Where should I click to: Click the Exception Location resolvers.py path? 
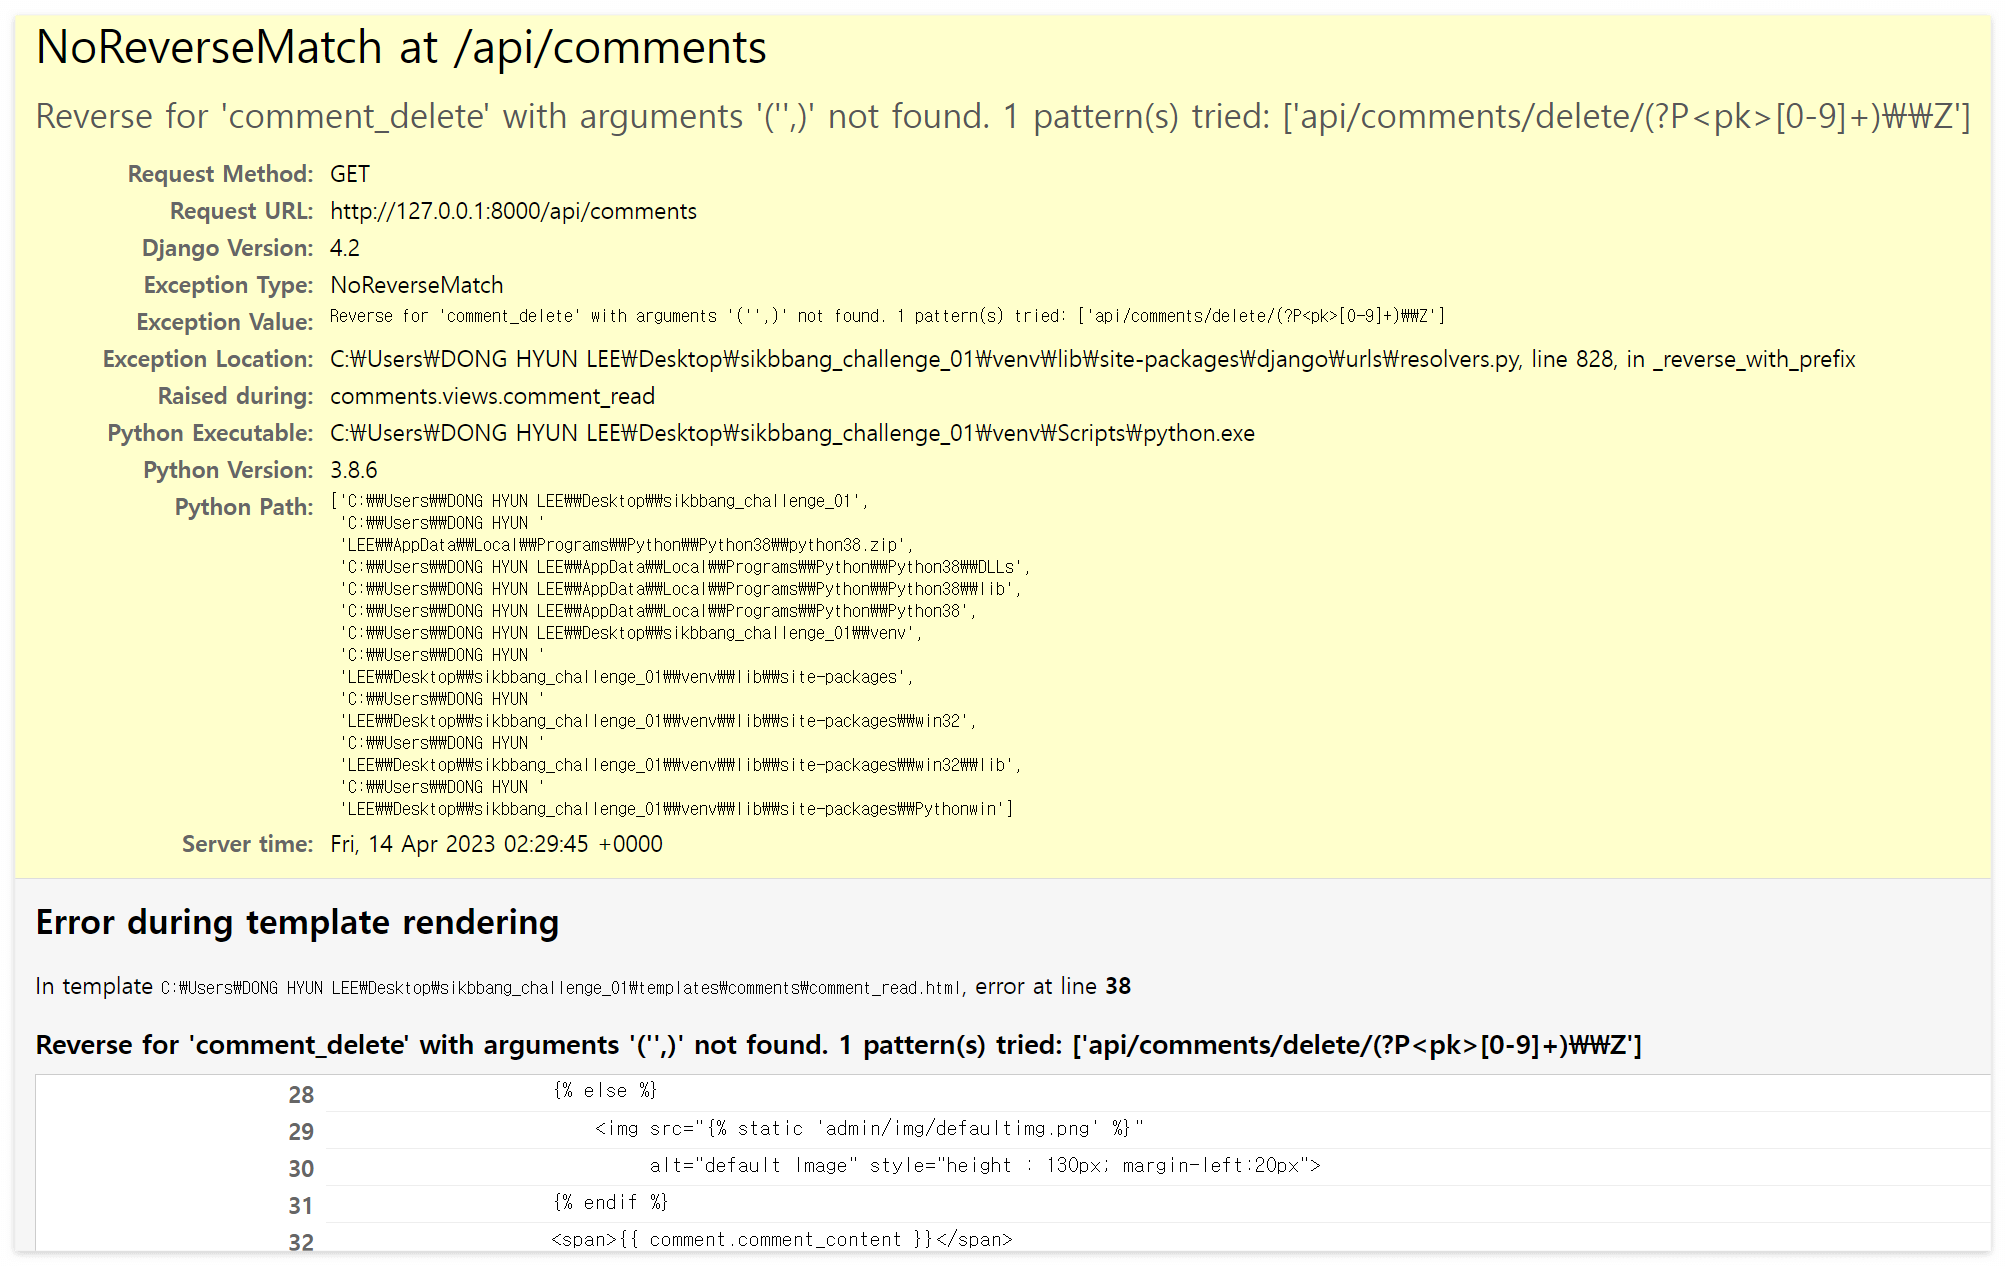(x=1092, y=359)
